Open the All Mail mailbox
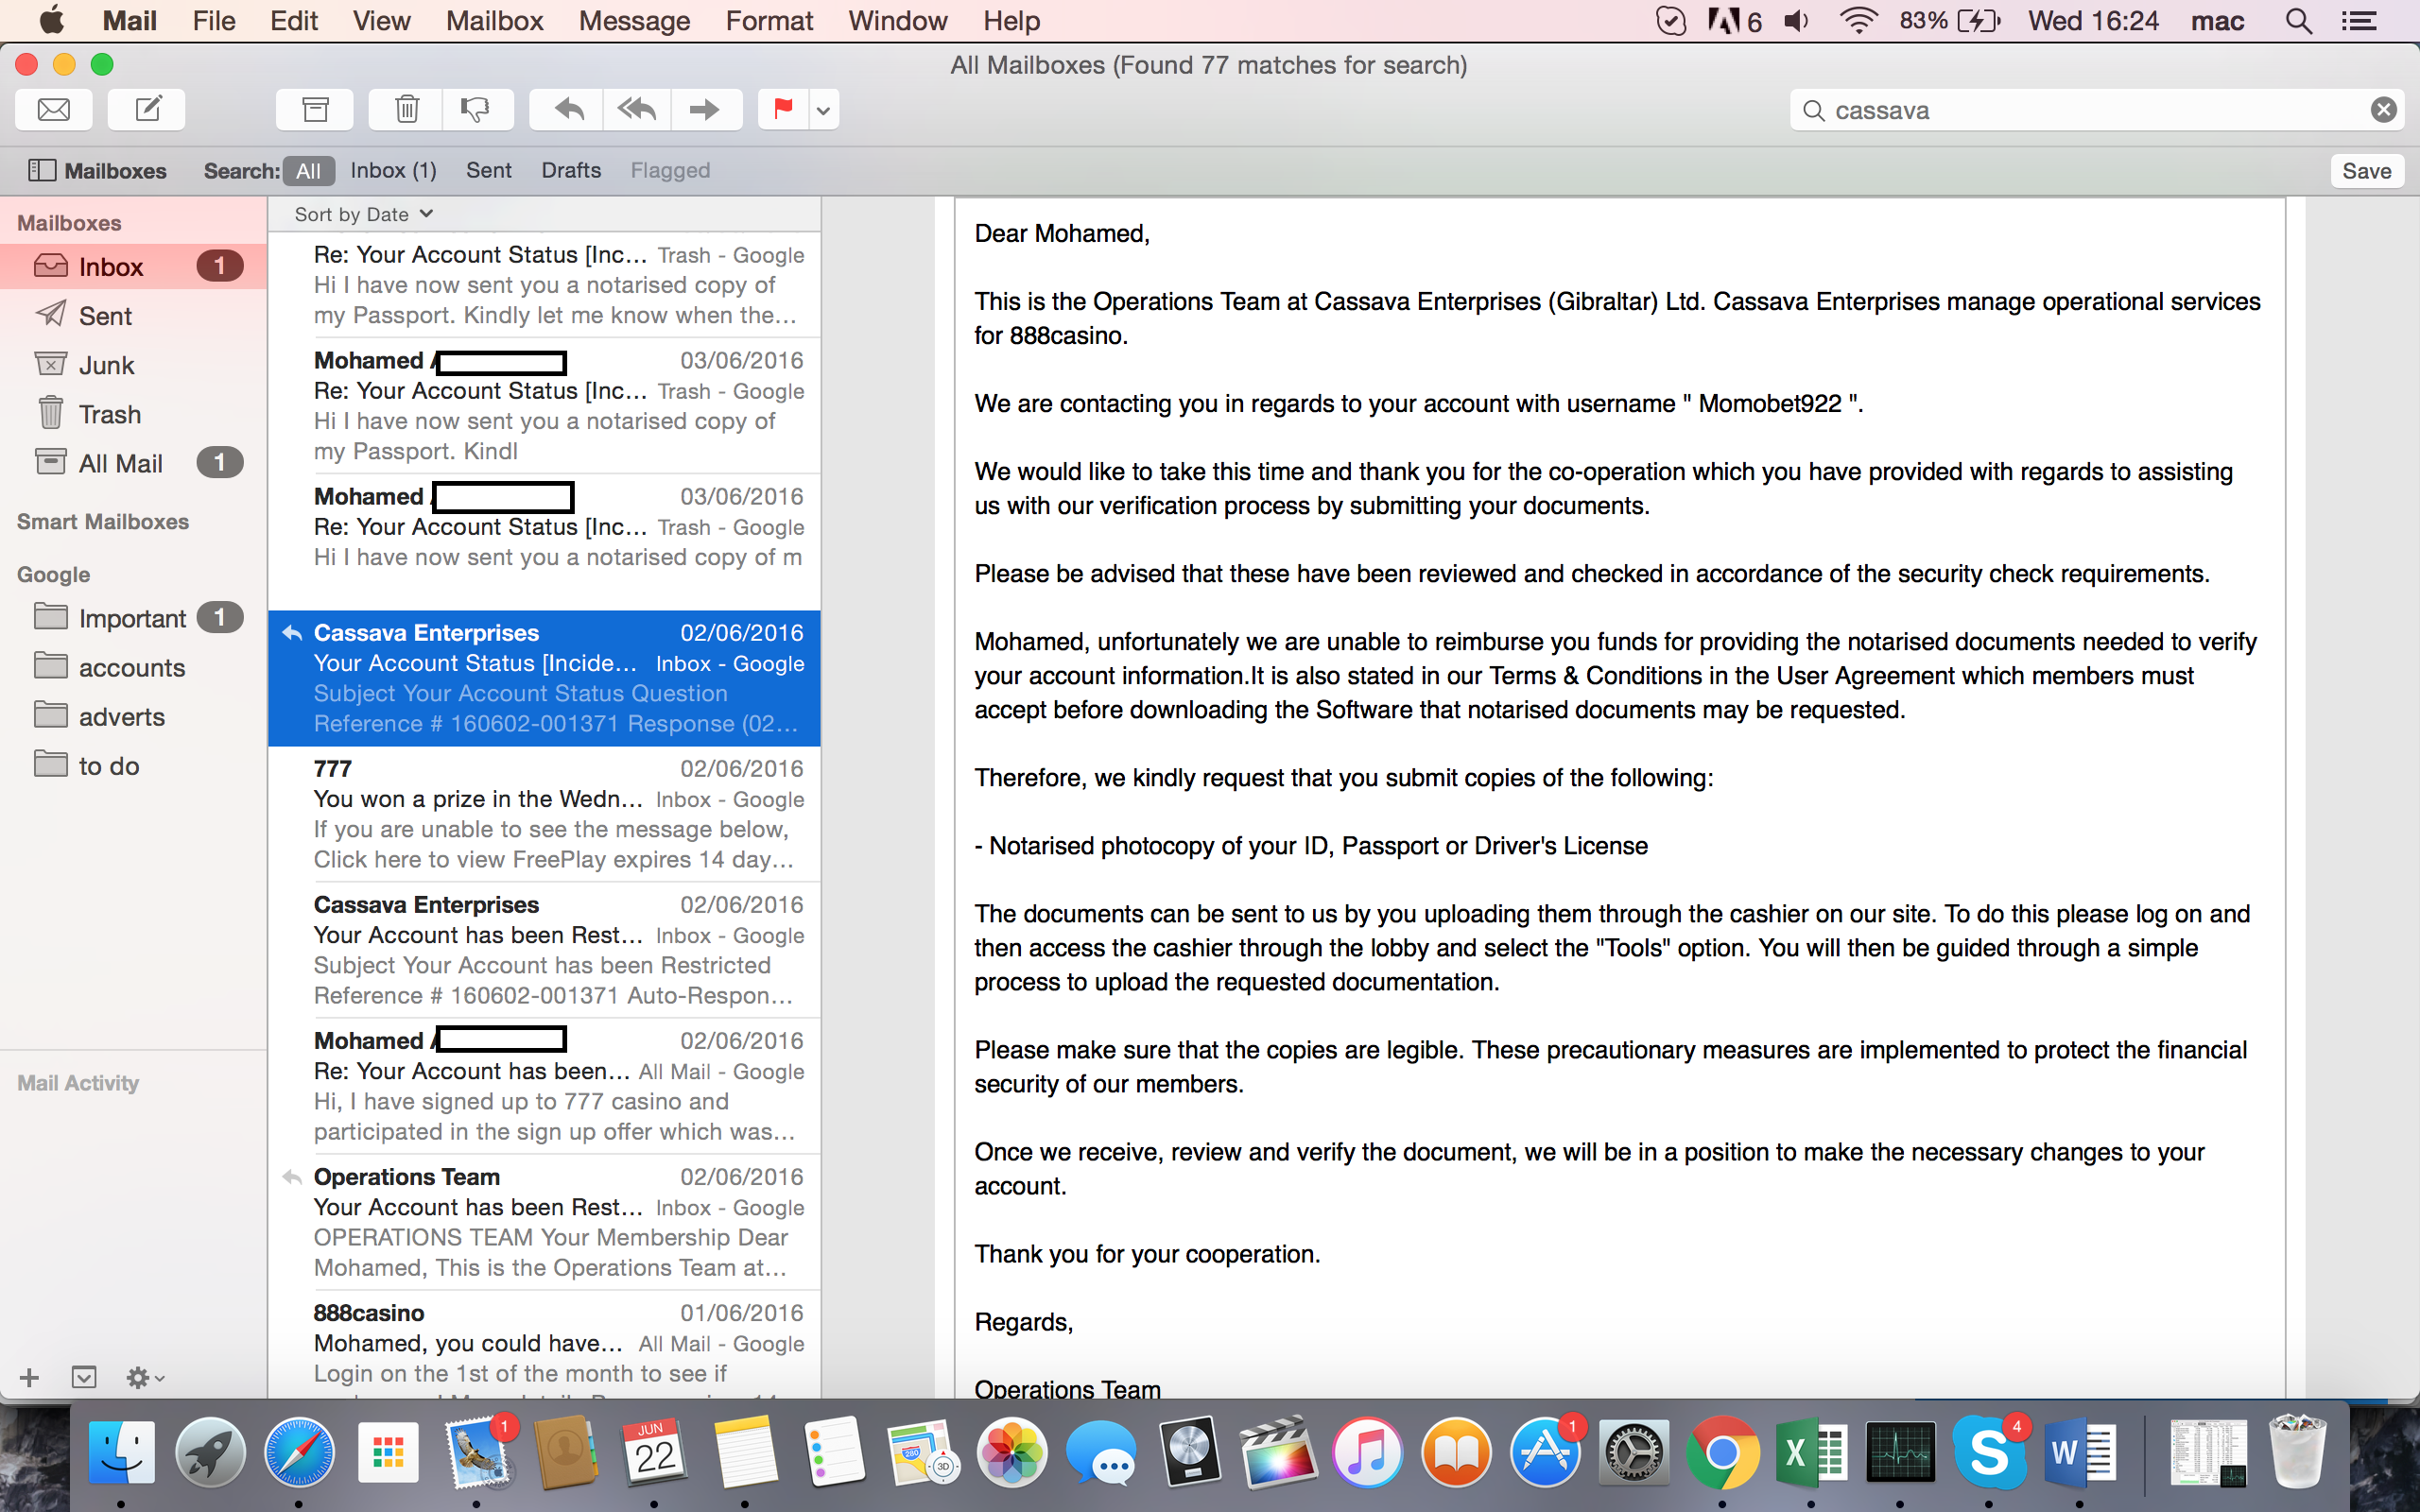Viewport: 2420px width, 1512px height. 133,463
